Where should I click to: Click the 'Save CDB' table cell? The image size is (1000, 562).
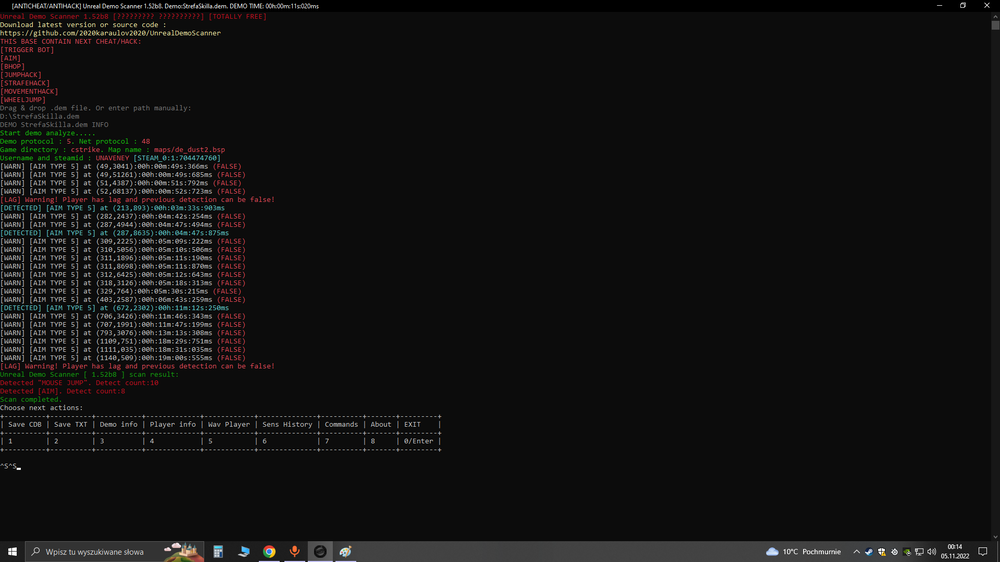[25, 424]
